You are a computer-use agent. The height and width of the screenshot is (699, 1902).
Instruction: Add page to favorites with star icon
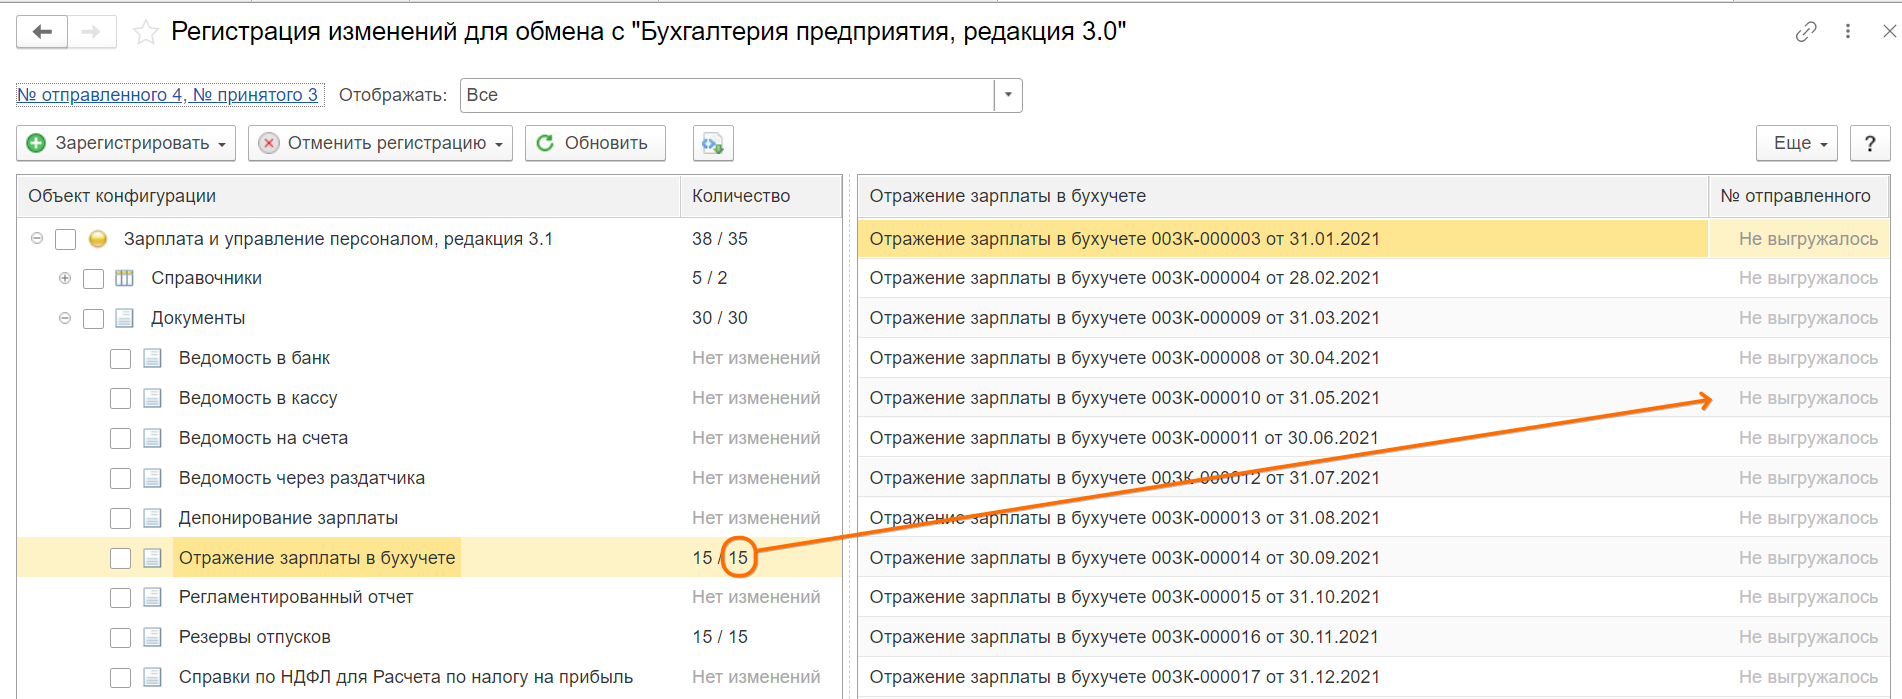click(x=146, y=33)
